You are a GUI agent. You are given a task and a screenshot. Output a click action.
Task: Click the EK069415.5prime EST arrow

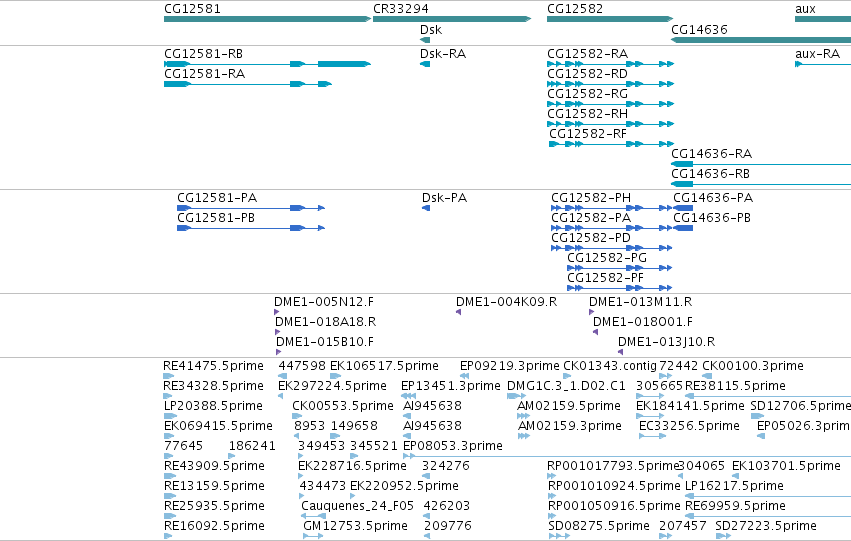[x=169, y=436]
